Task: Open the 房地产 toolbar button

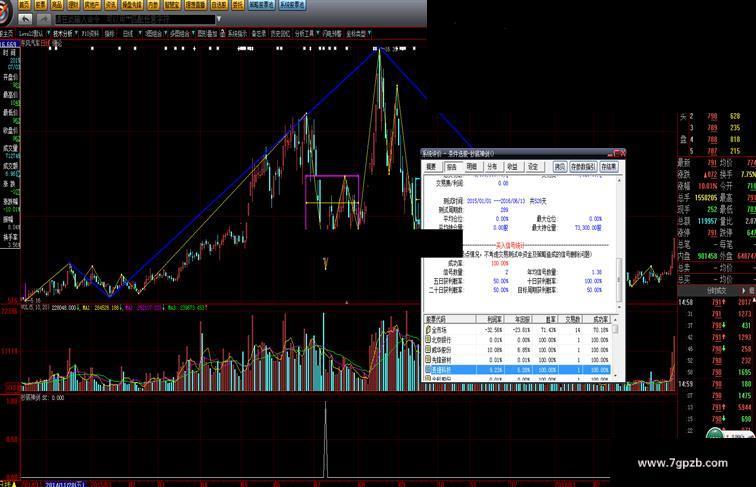Action: click(92, 5)
